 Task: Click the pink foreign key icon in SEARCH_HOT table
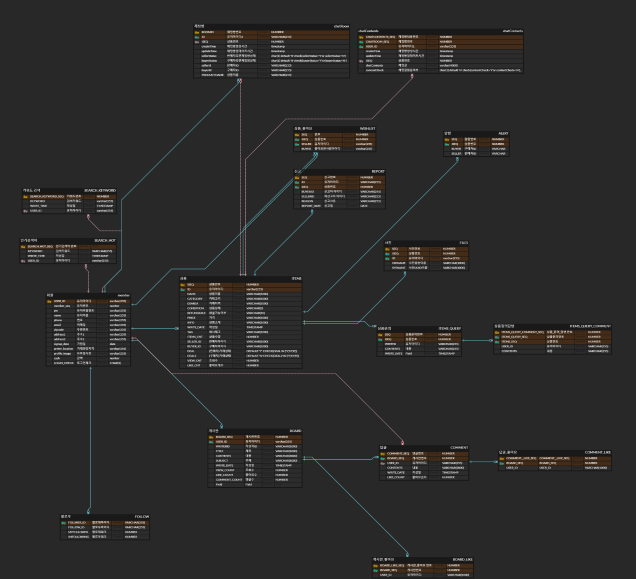click(23, 261)
